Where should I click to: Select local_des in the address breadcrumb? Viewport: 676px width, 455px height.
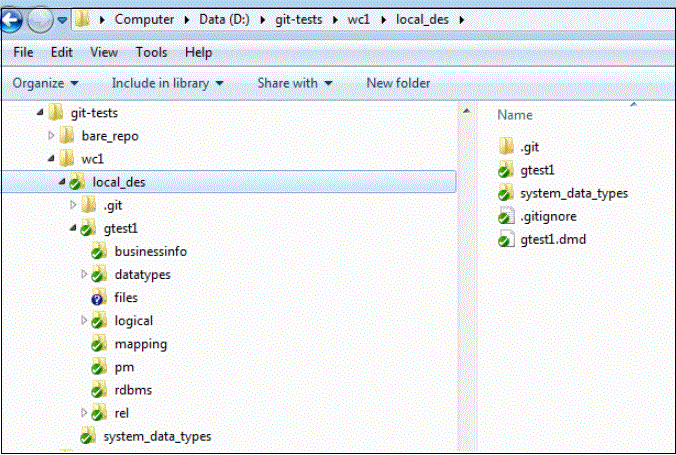422,19
